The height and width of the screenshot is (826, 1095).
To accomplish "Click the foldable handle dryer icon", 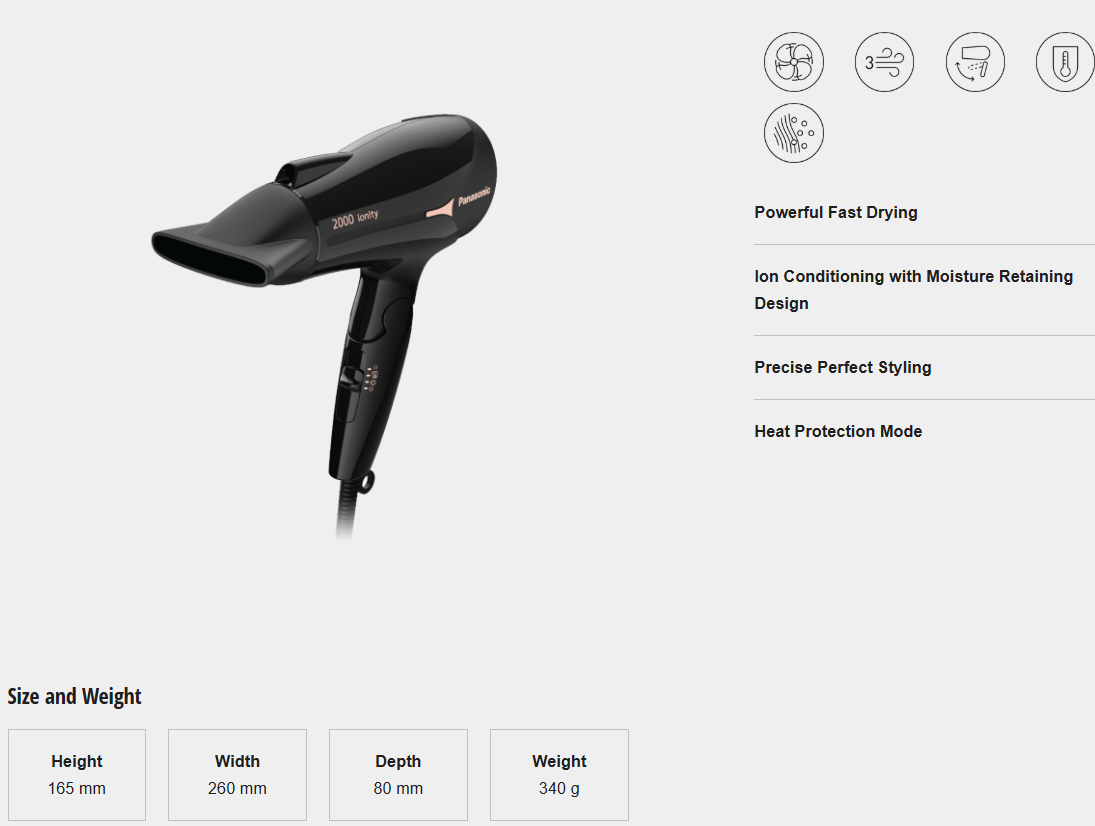I will (975, 61).
